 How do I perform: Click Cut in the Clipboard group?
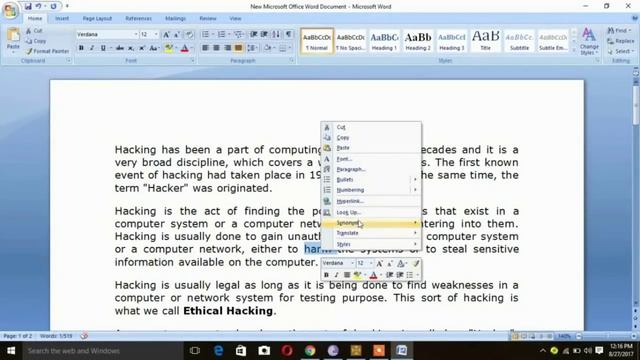(x=34, y=31)
